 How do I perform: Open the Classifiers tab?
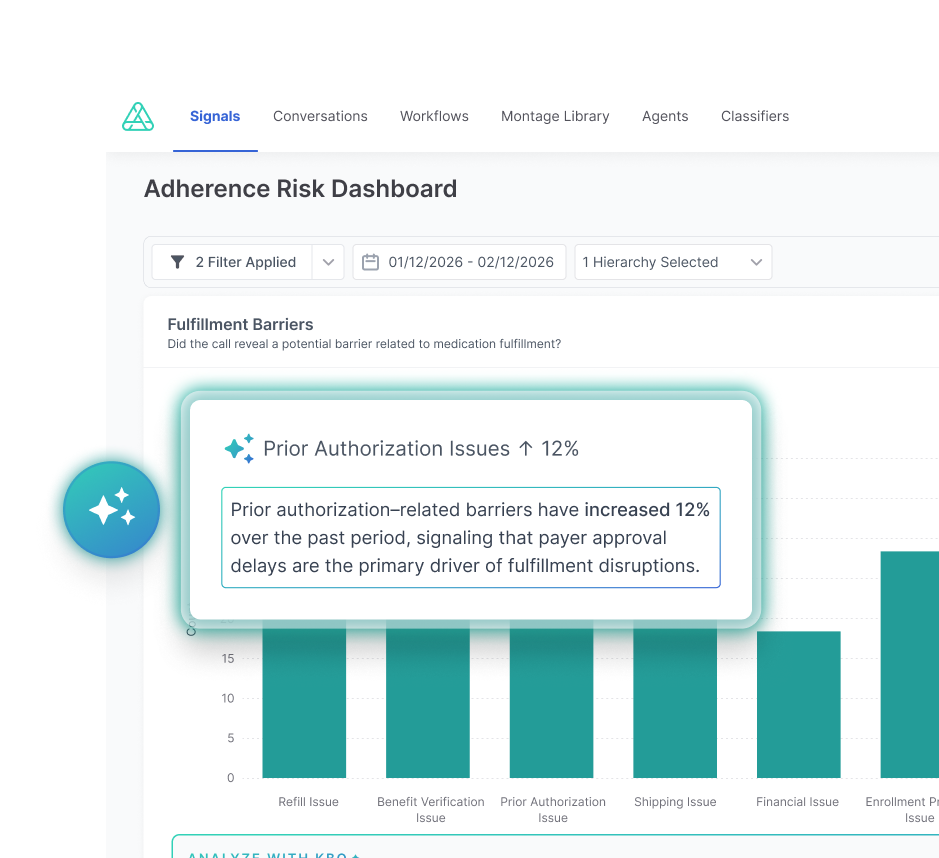click(x=755, y=116)
